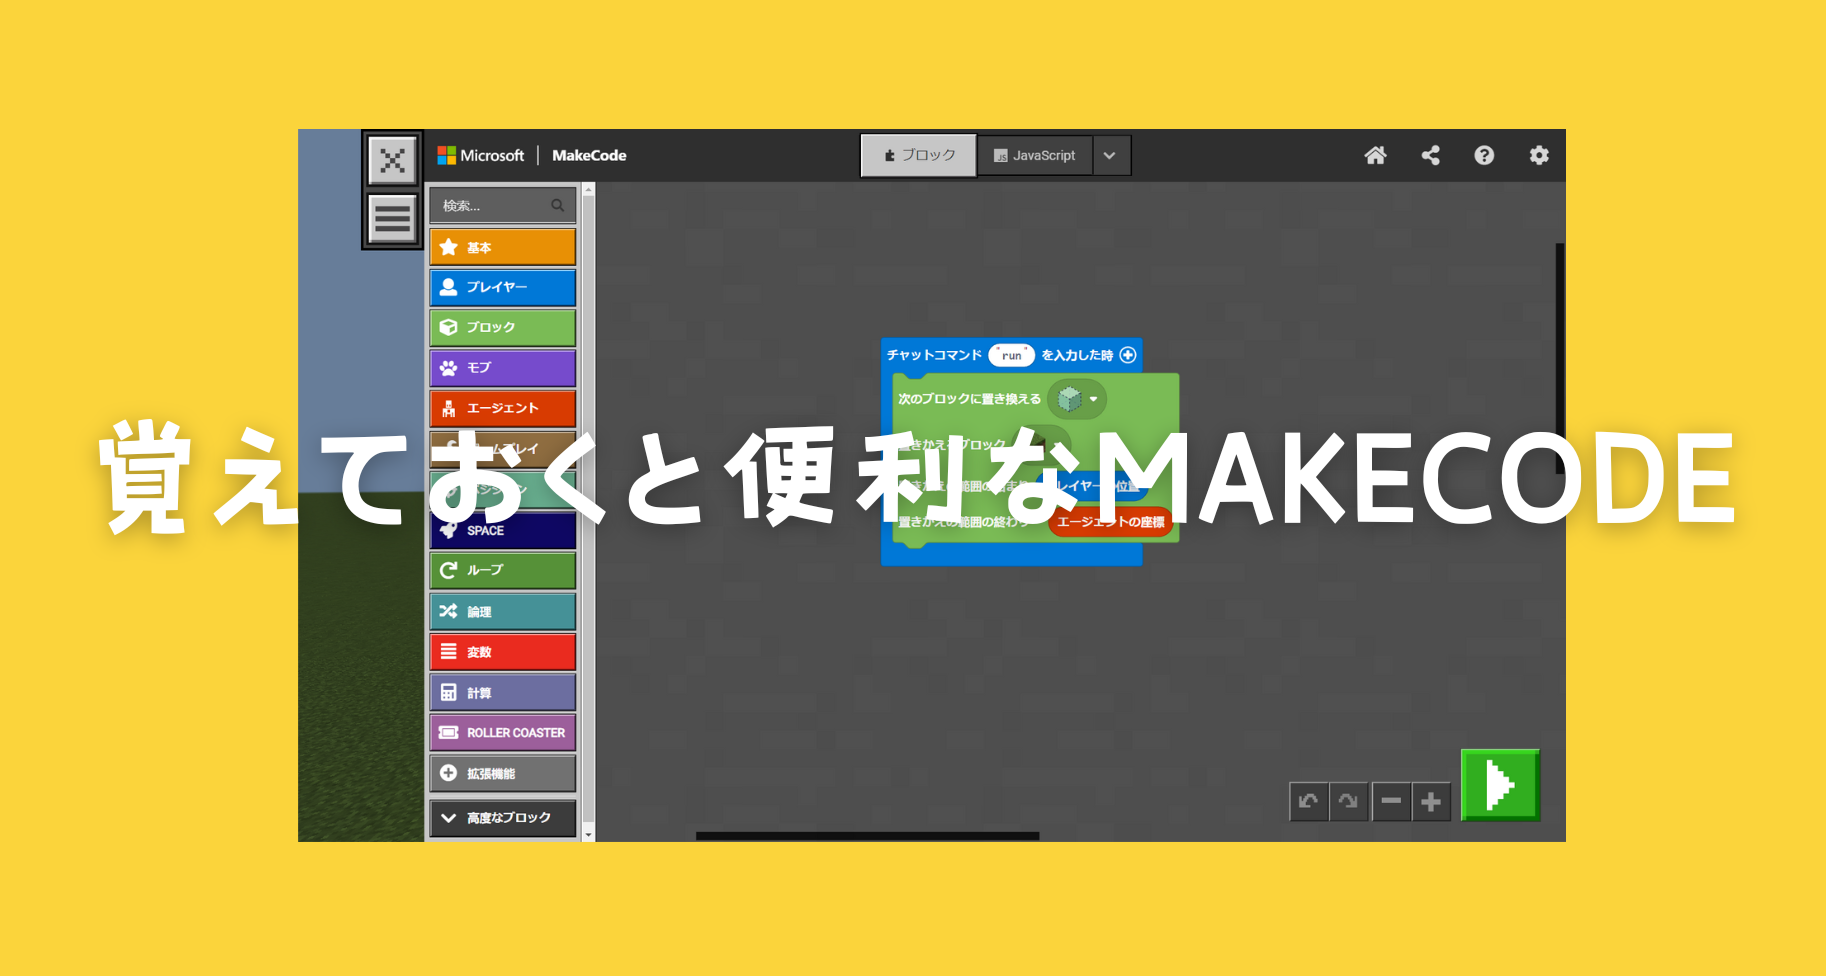1826x976 pixels.
Task: Click the toolbox search field
Action: pos(500,205)
